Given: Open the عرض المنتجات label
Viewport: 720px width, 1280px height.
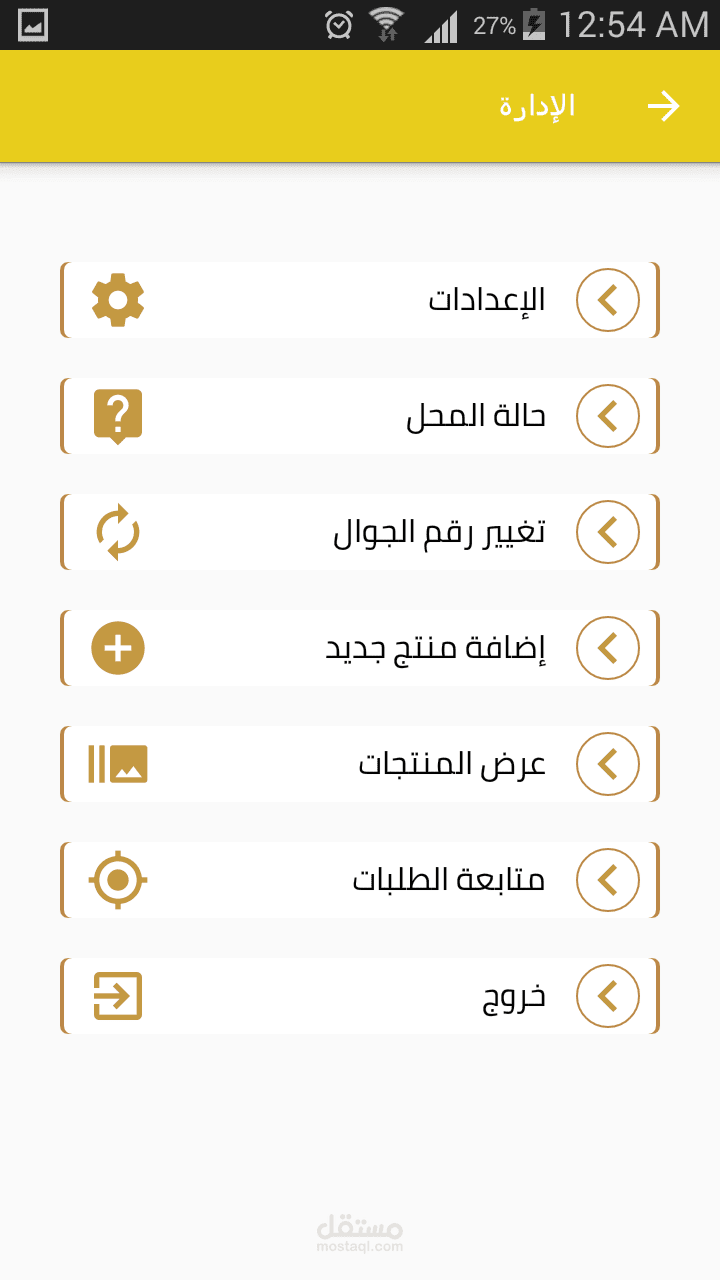Looking at the screenshot, I should (453, 765).
